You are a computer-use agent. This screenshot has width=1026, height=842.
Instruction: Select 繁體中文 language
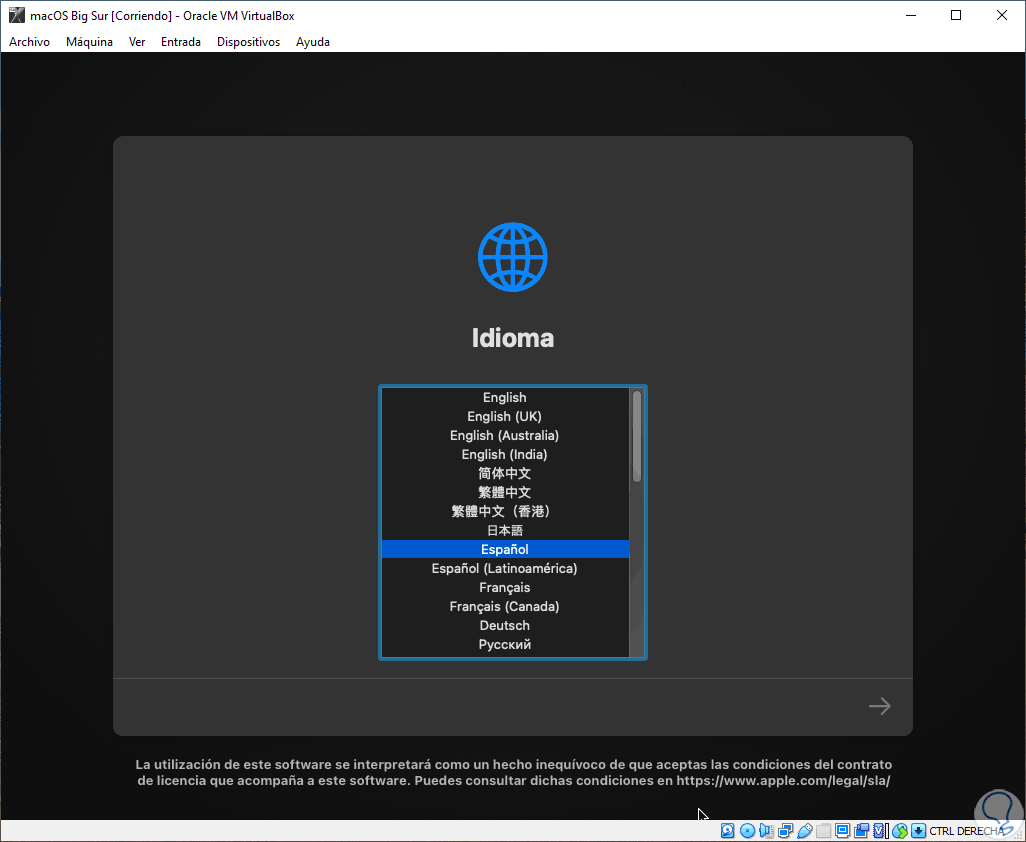504,492
